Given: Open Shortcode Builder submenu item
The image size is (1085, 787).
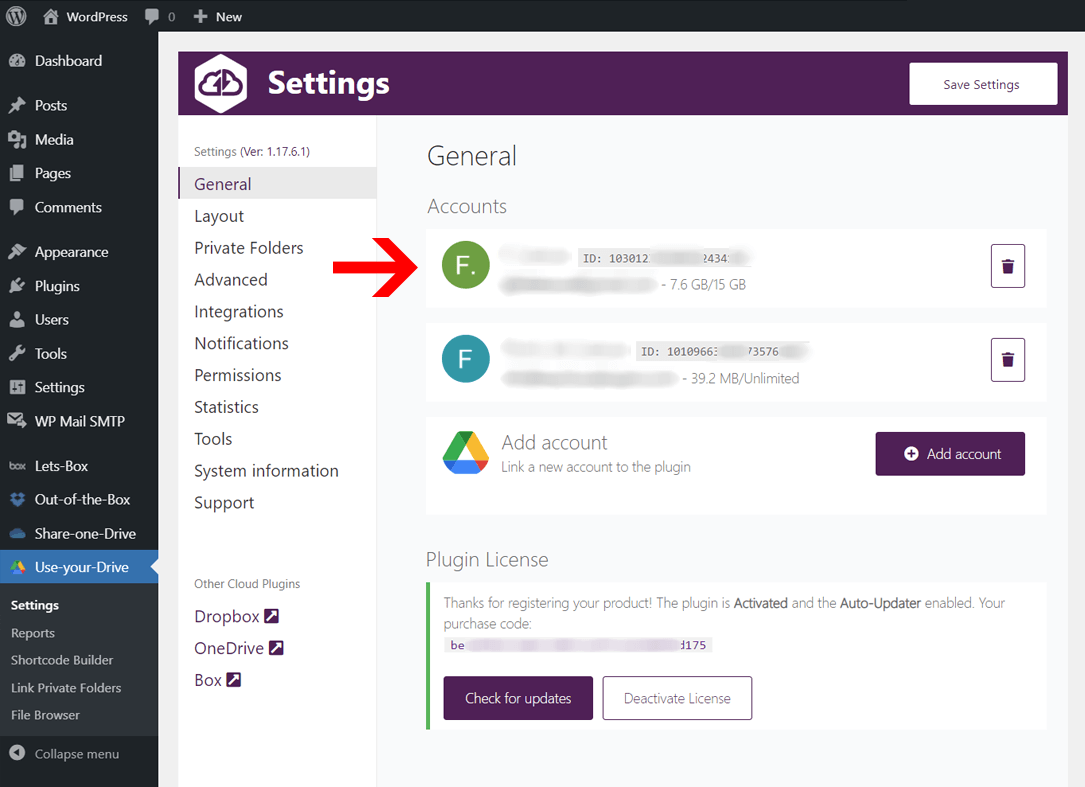Looking at the screenshot, I should coord(62,660).
